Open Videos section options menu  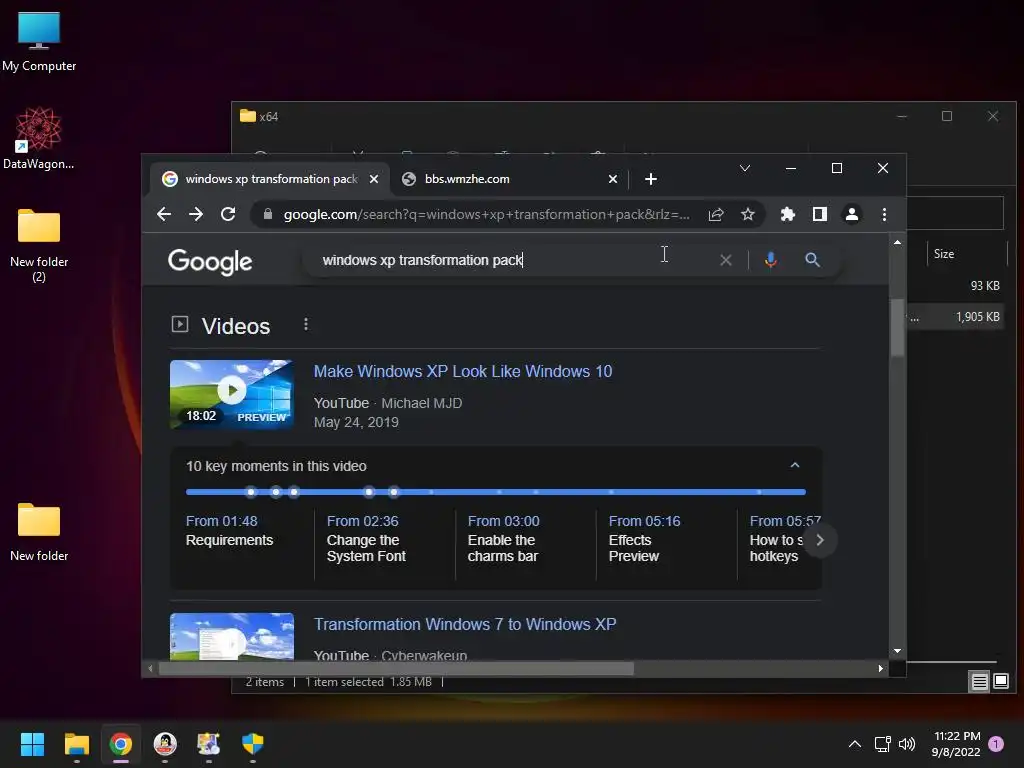coord(306,325)
